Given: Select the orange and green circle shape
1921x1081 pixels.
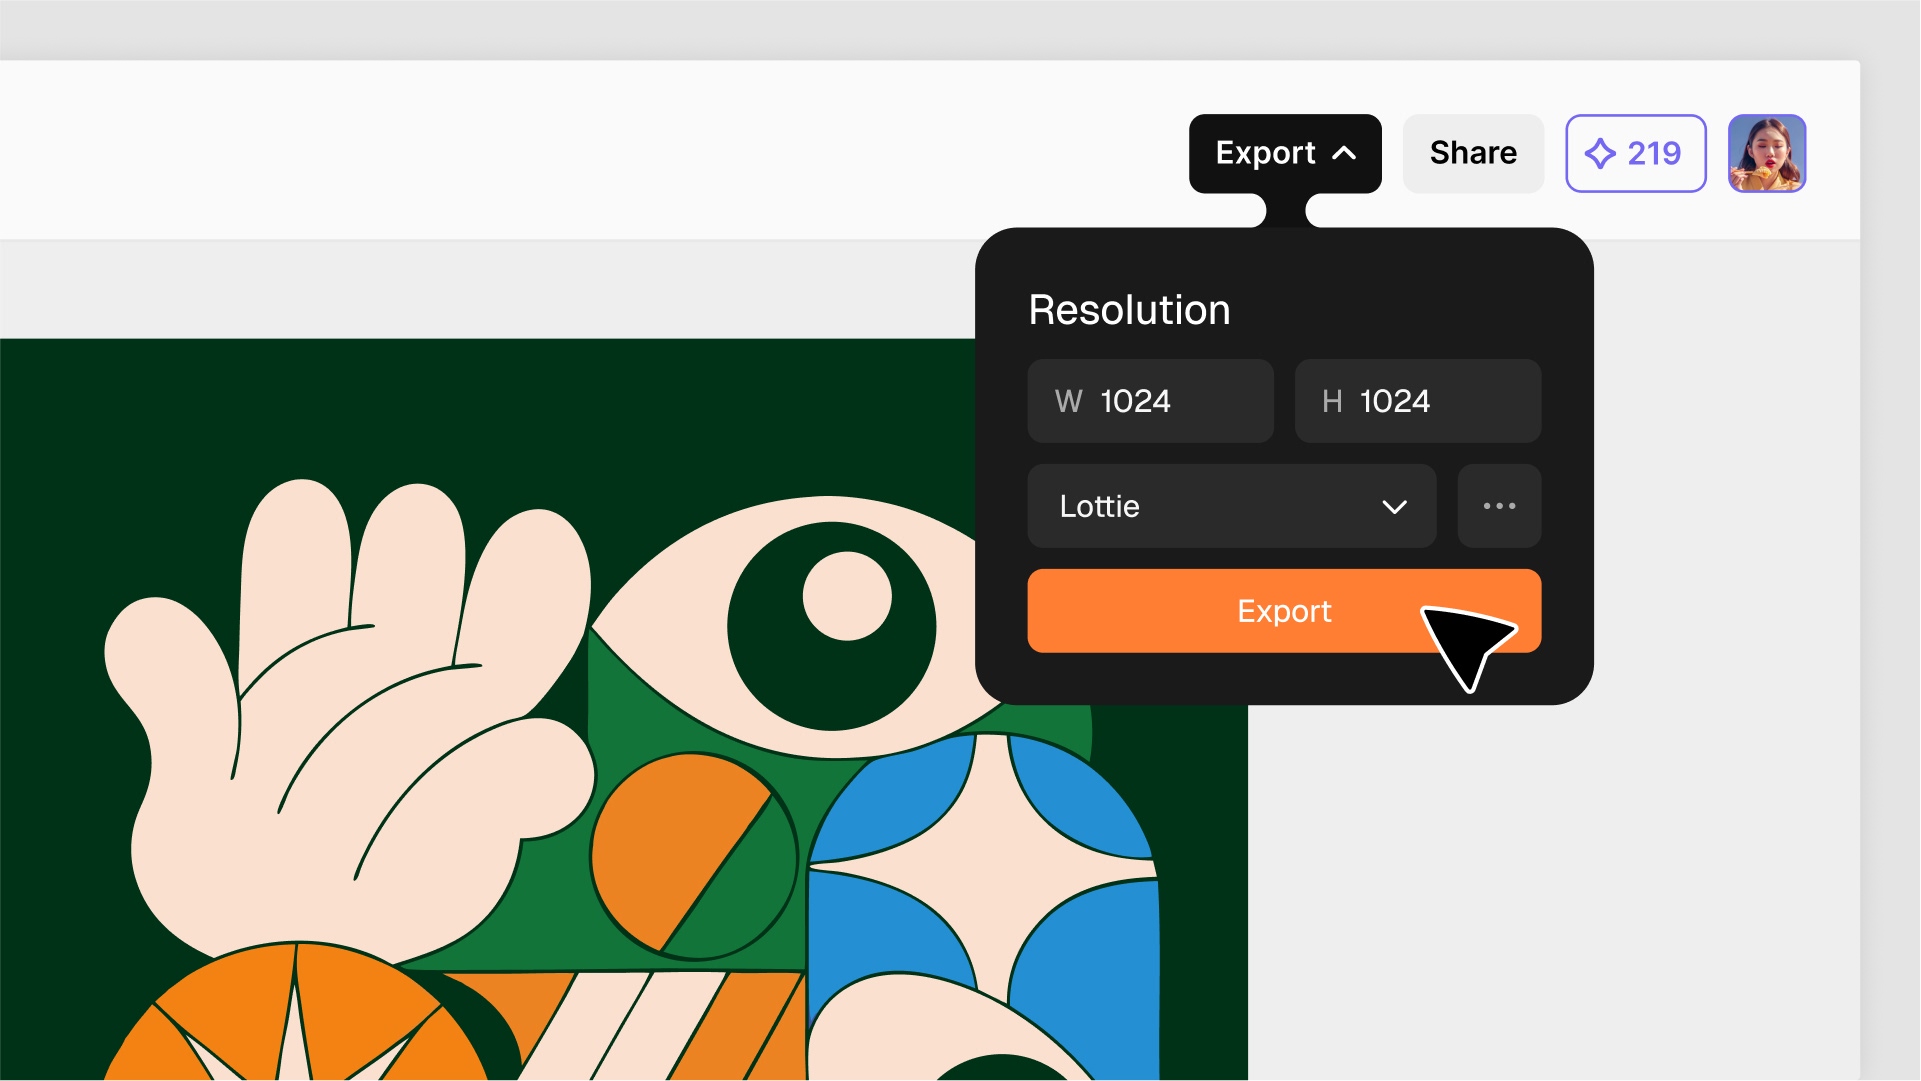Looking at the screenshot, I should tap(693, 857).
